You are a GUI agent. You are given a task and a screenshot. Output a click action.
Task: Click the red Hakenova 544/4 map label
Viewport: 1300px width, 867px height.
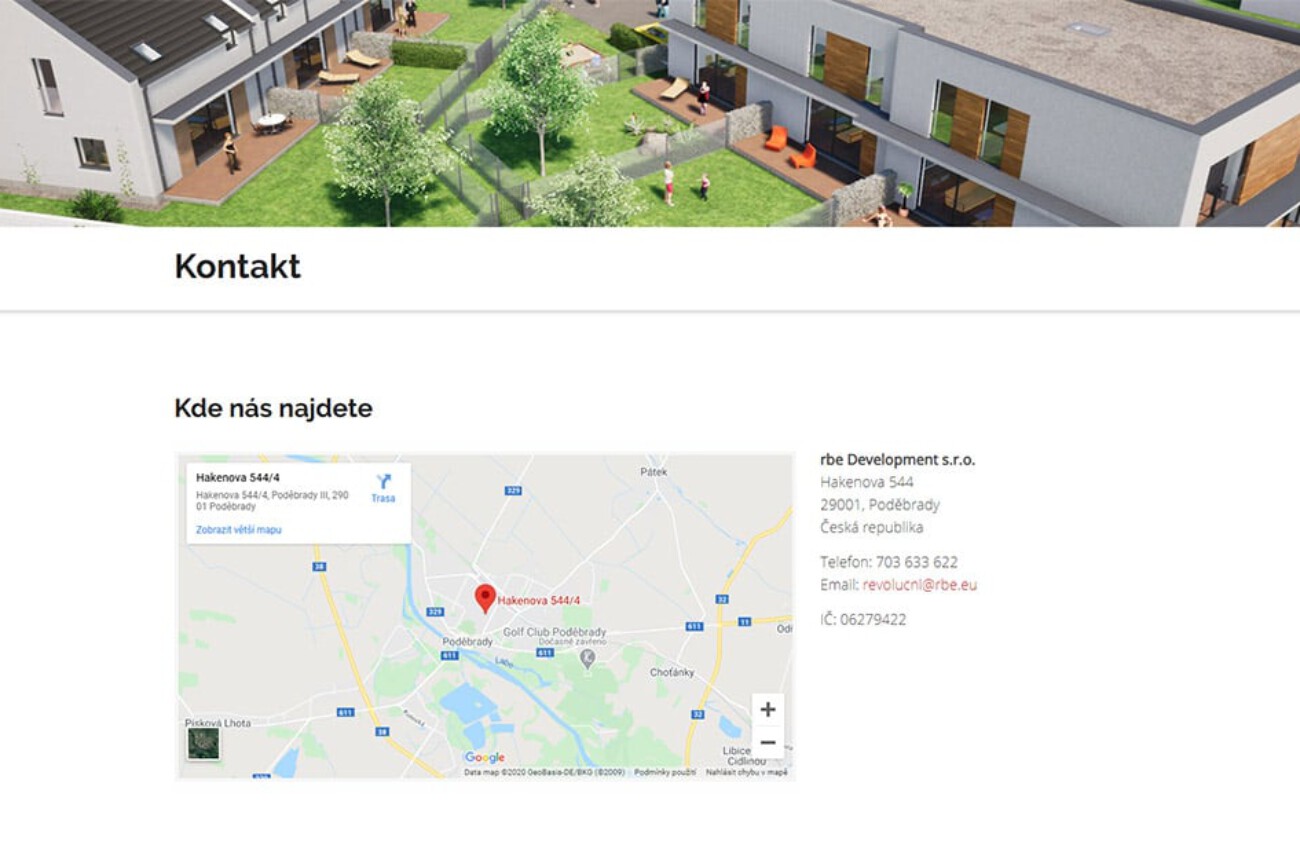pos(539,600)
